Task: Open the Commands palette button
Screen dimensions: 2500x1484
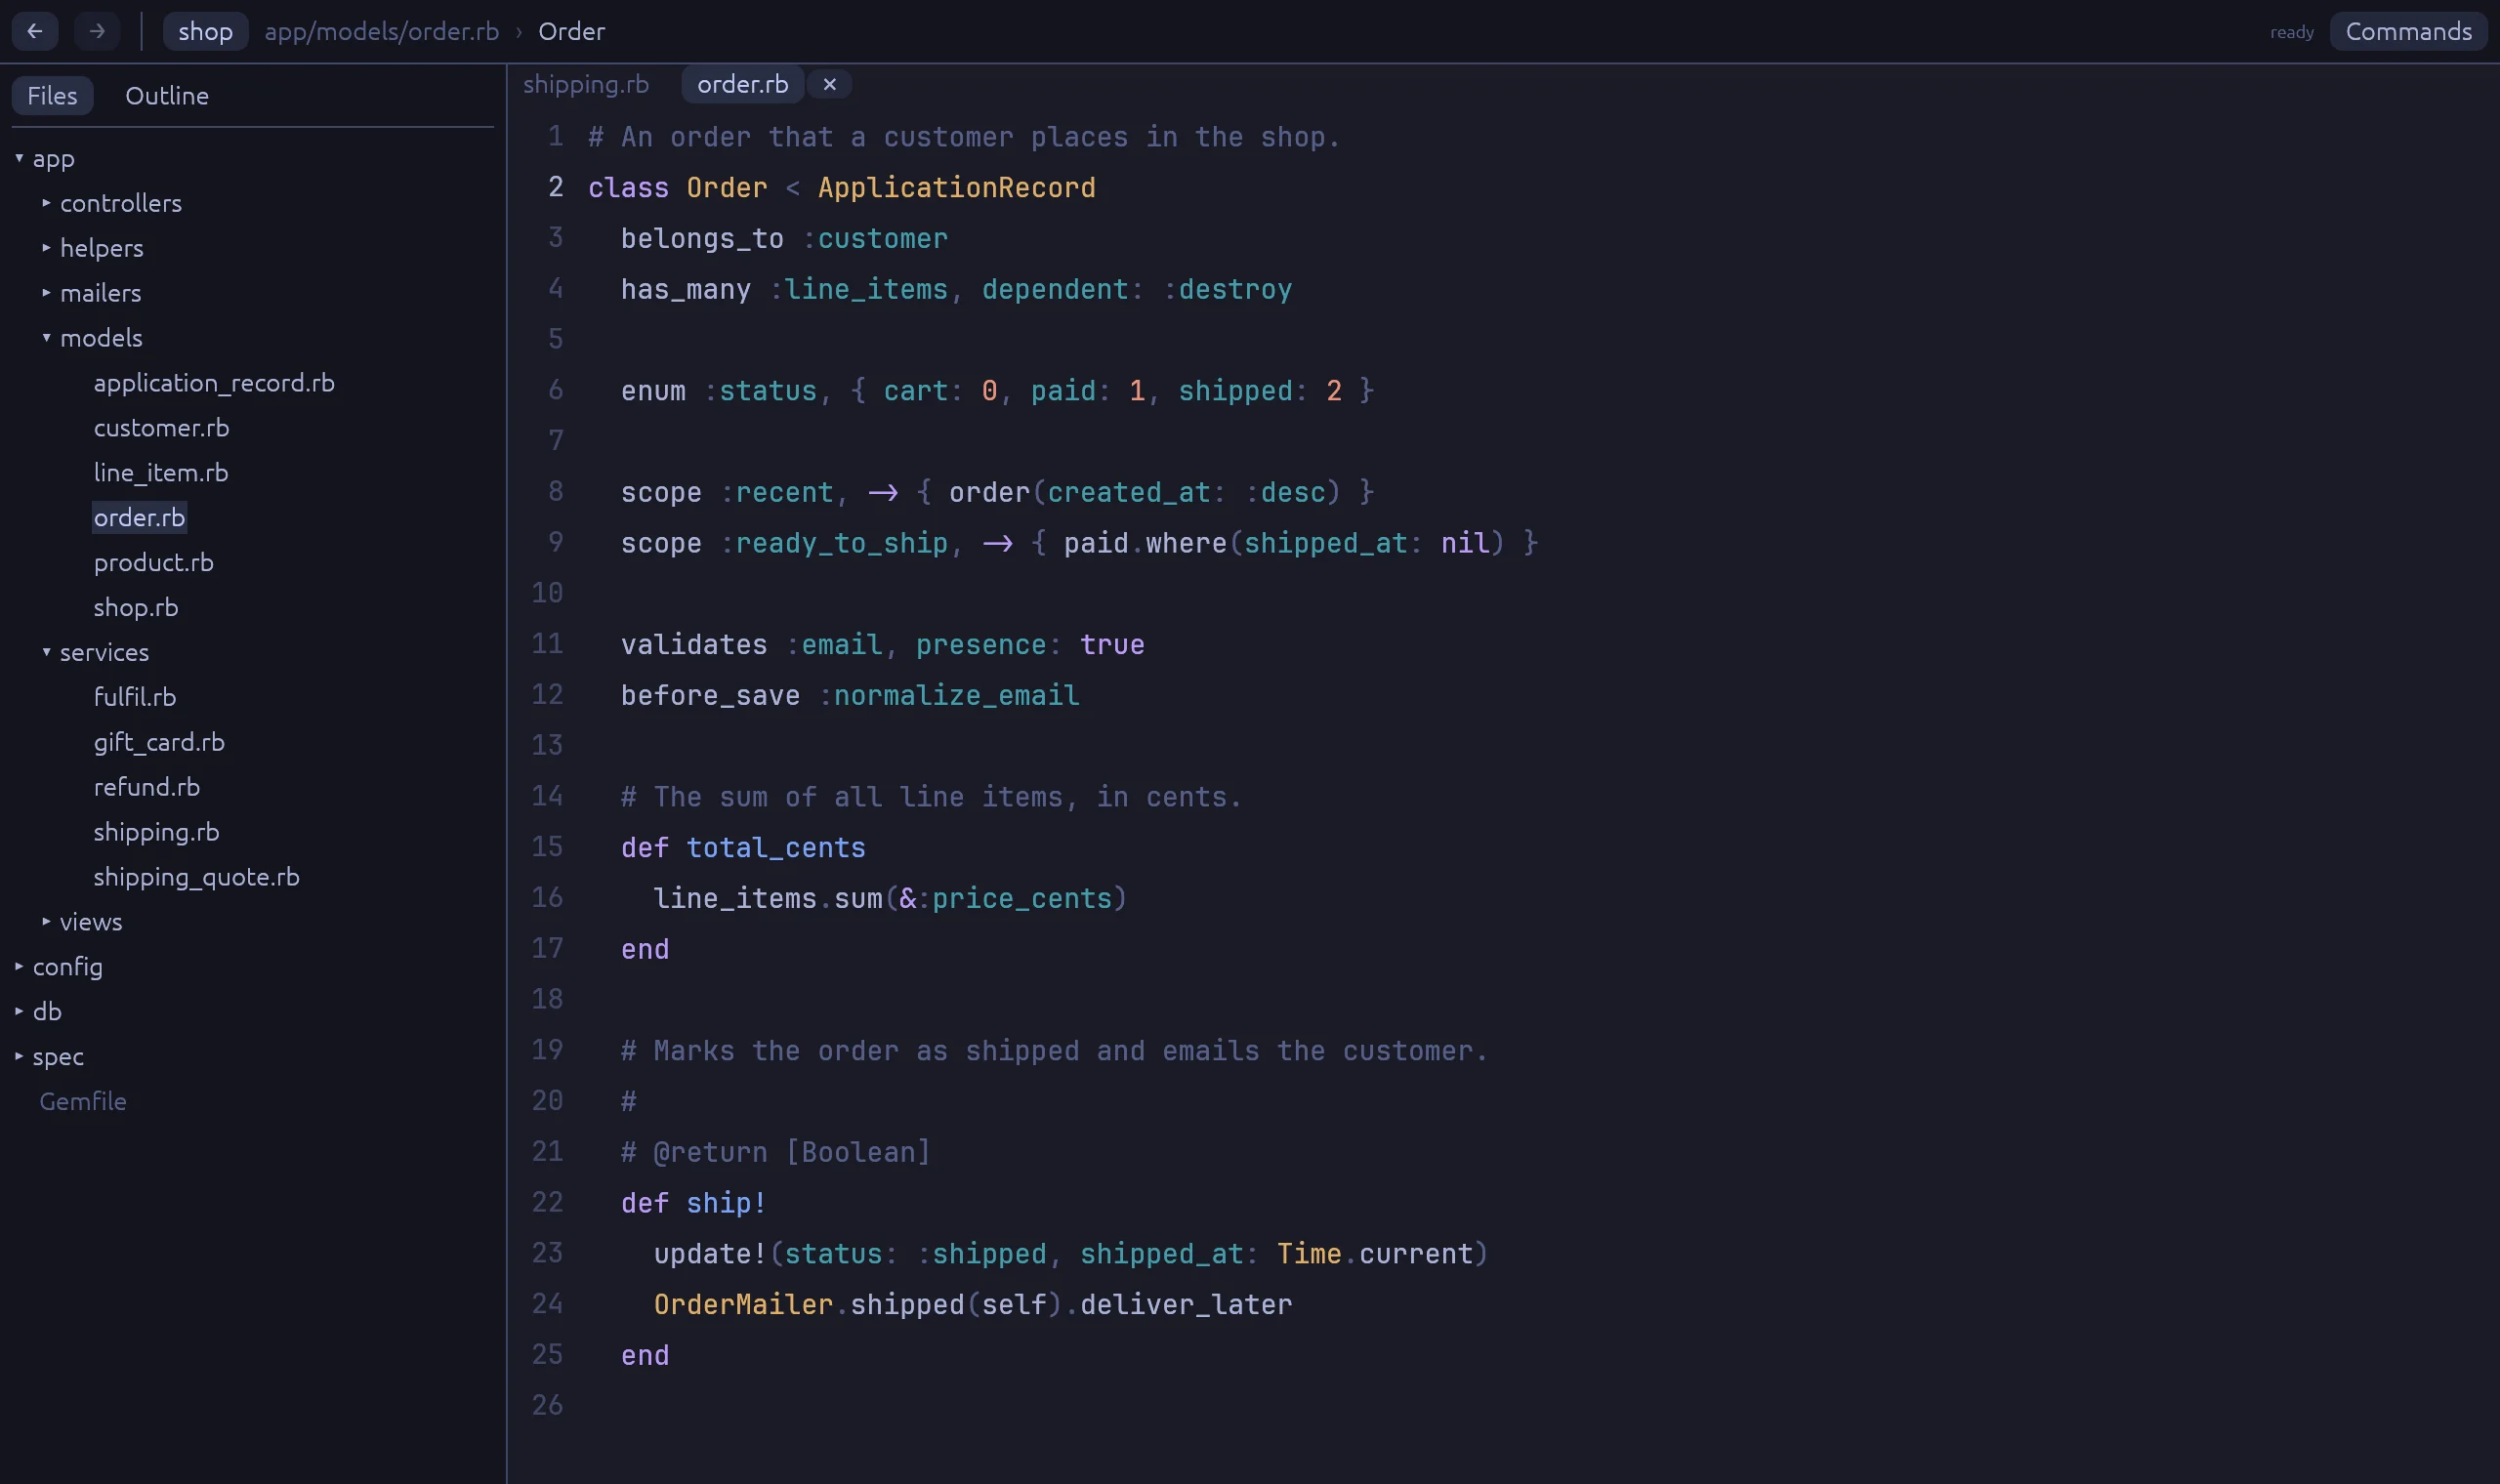Action: point(2409,31)
